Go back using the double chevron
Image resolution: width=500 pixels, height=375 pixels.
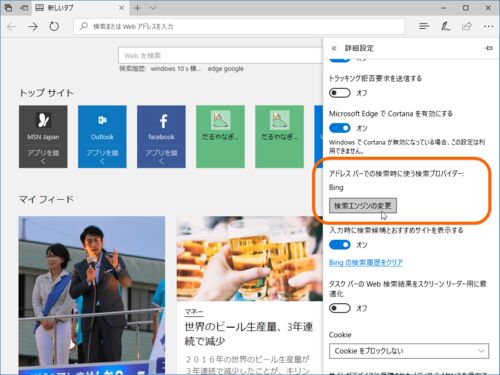[x=334, y=48]
